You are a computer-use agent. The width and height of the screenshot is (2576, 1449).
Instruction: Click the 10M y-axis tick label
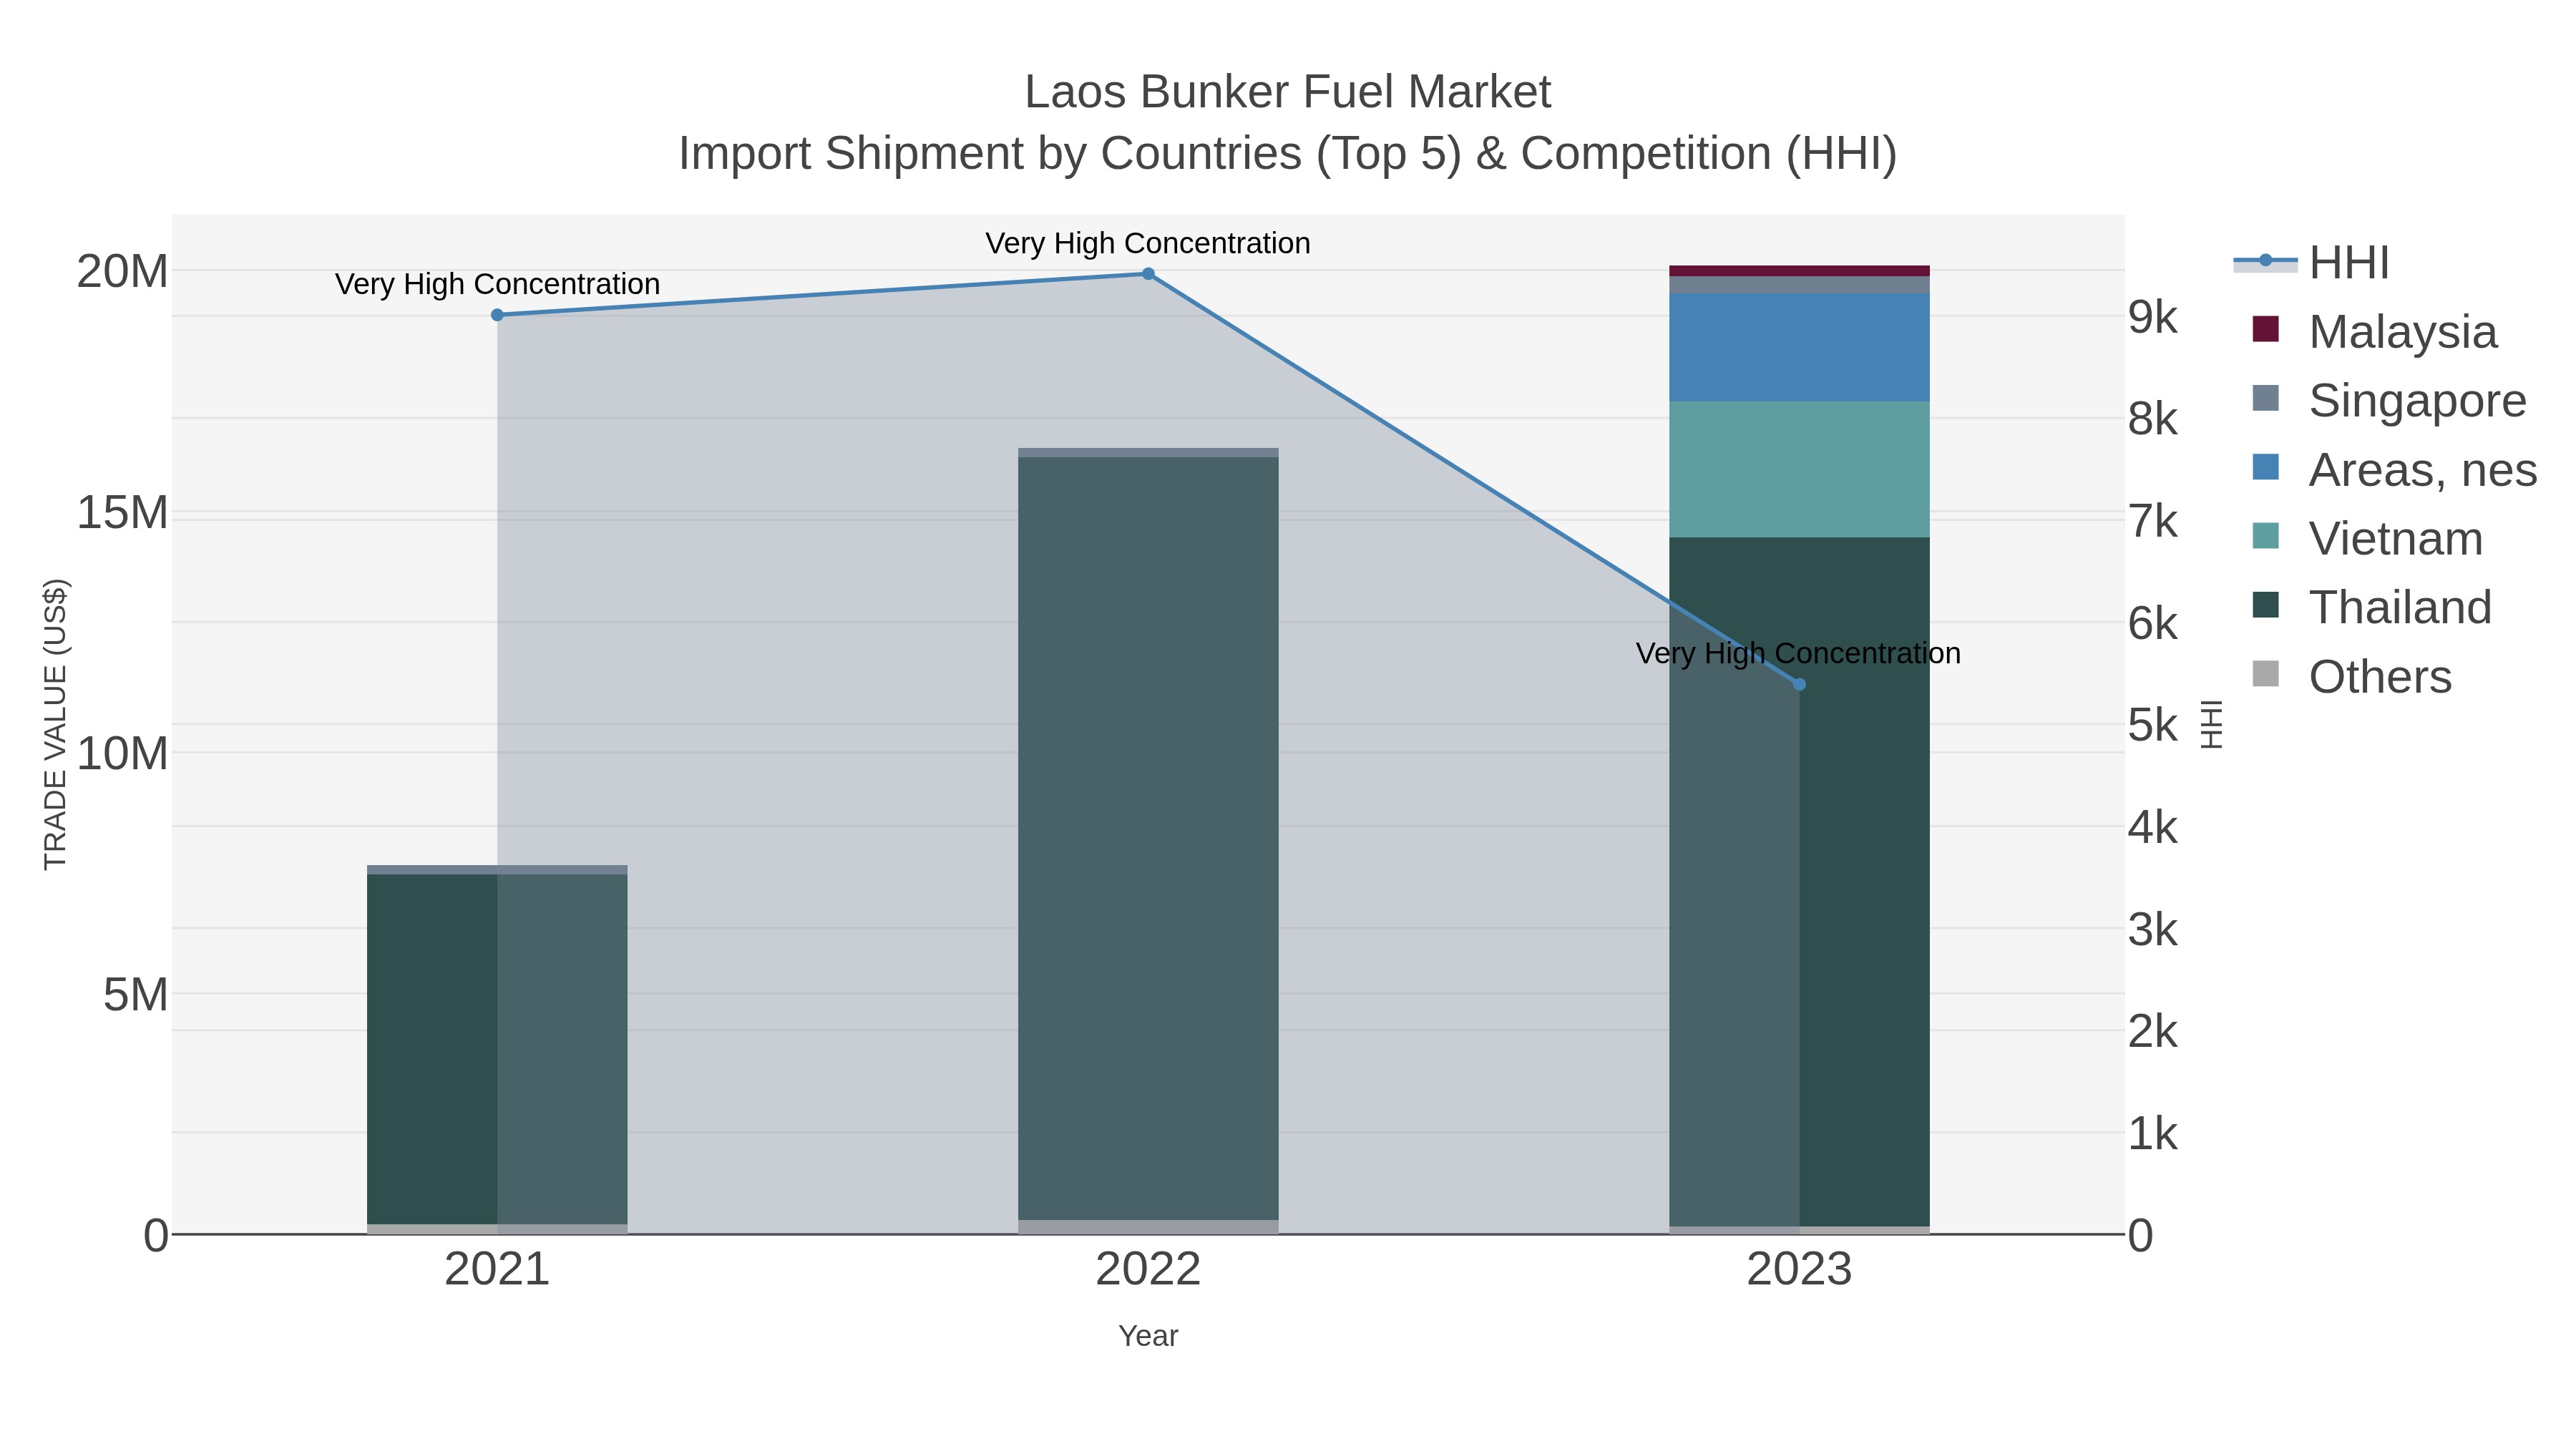tap(122, 753)
